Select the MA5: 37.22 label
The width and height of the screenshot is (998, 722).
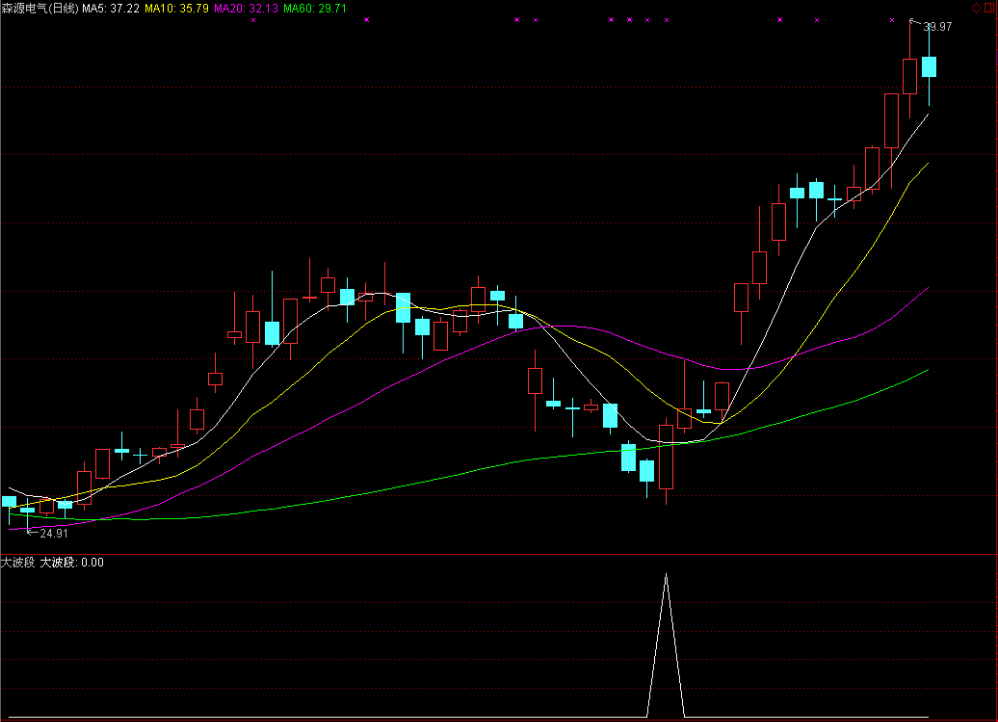111,8
